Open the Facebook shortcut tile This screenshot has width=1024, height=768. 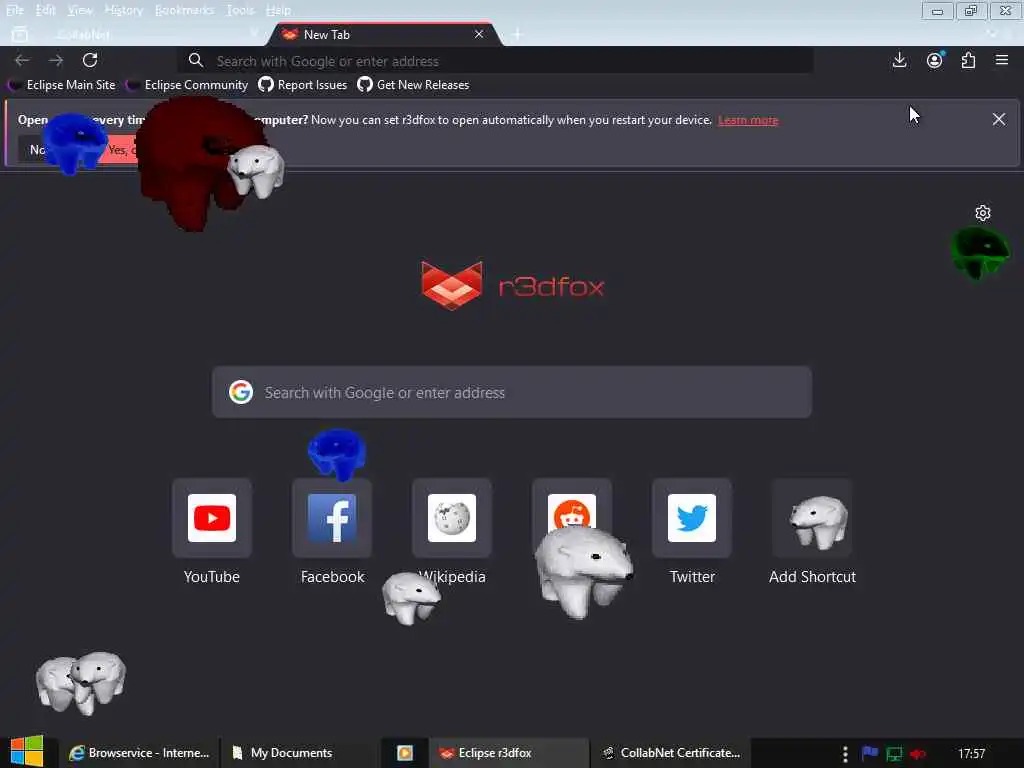332,518
